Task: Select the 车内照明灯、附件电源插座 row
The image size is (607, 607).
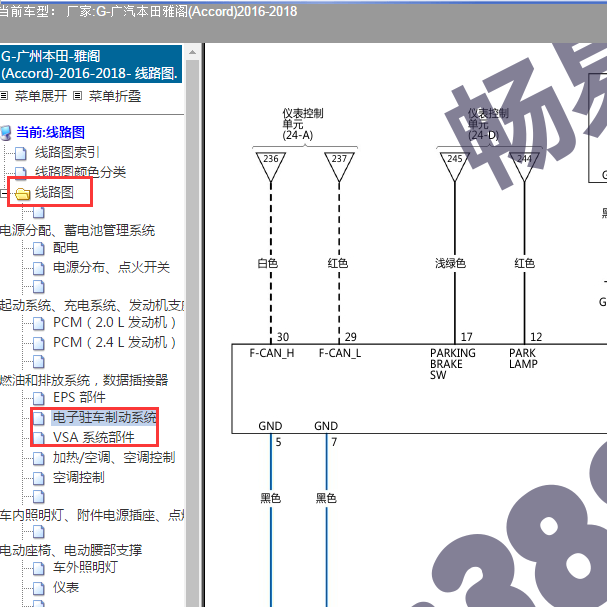Action: point(92,515)
